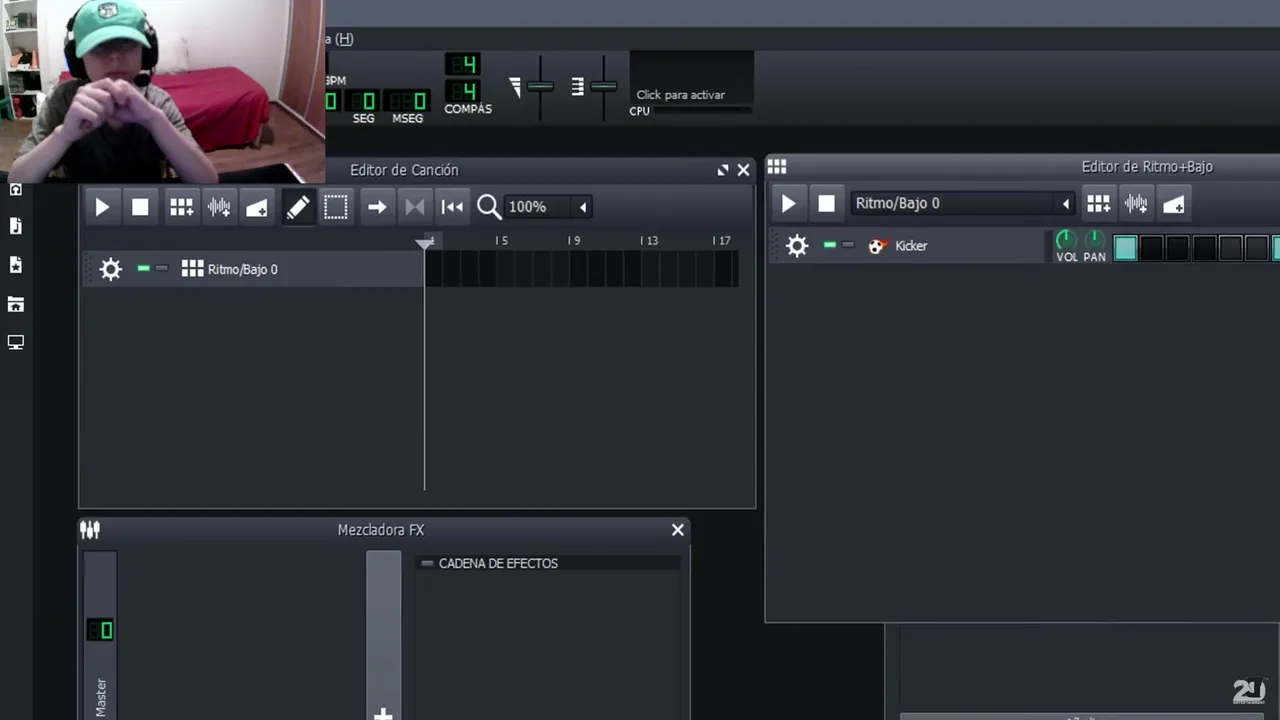Maximize the Editor de Canción window

coord(723,170)
